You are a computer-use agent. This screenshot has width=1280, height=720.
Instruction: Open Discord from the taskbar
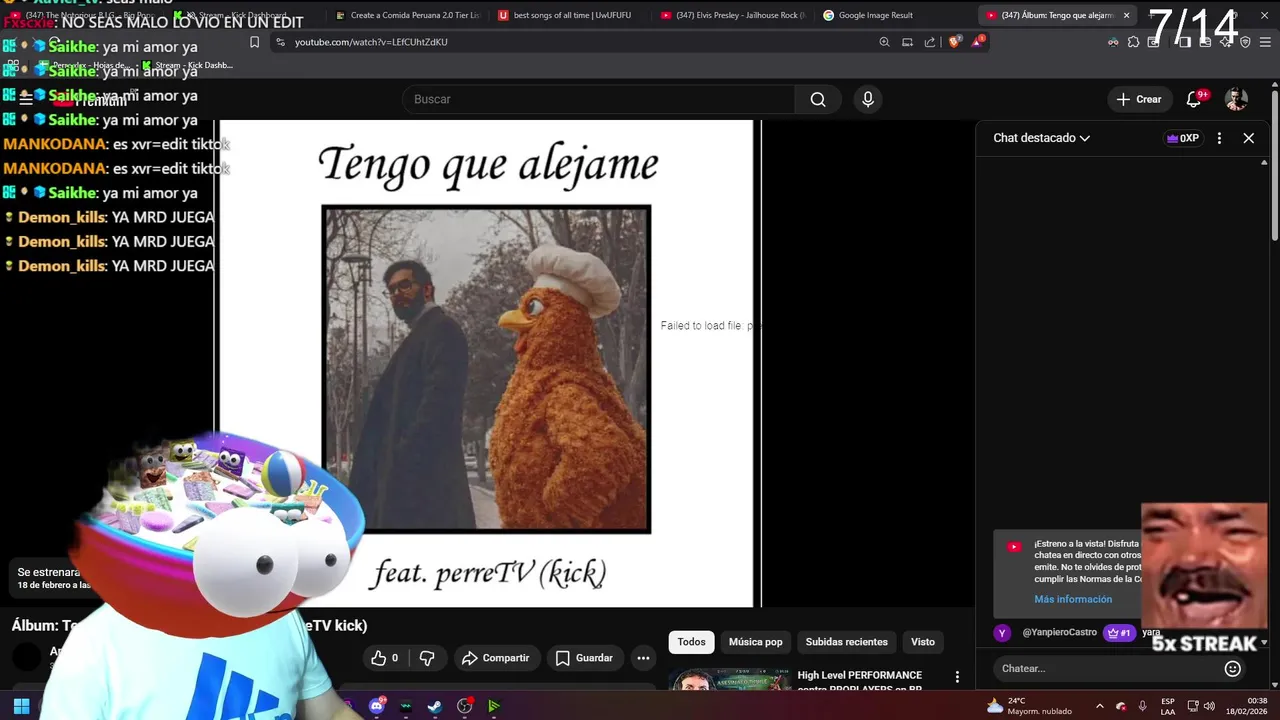coord(377,706)
